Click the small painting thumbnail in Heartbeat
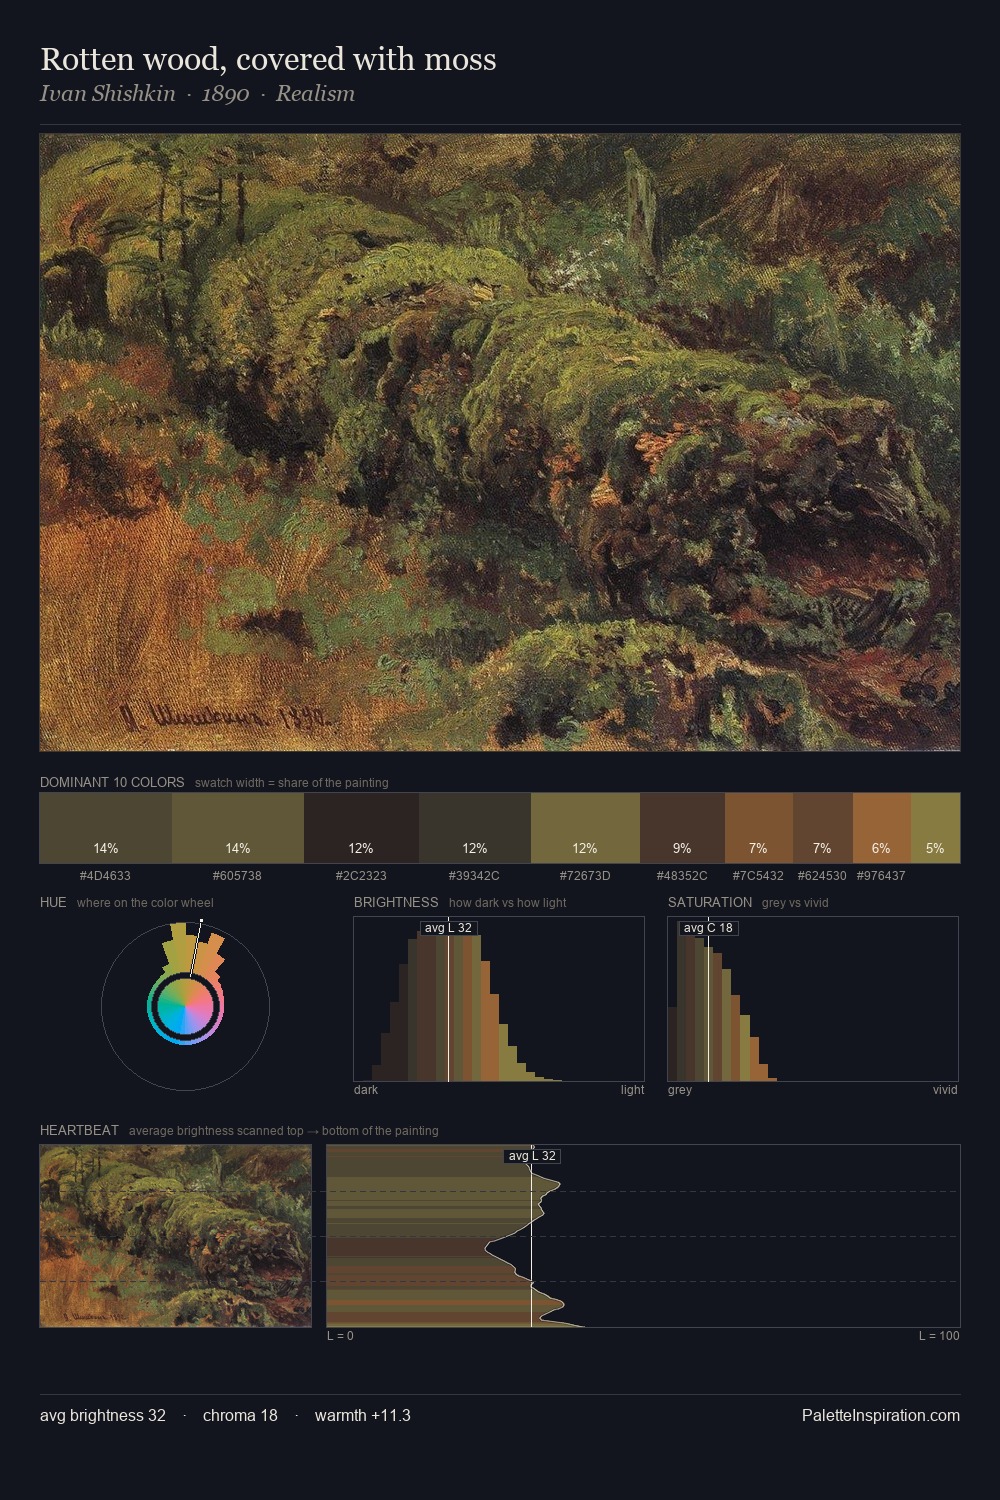 click(176, 1236)
